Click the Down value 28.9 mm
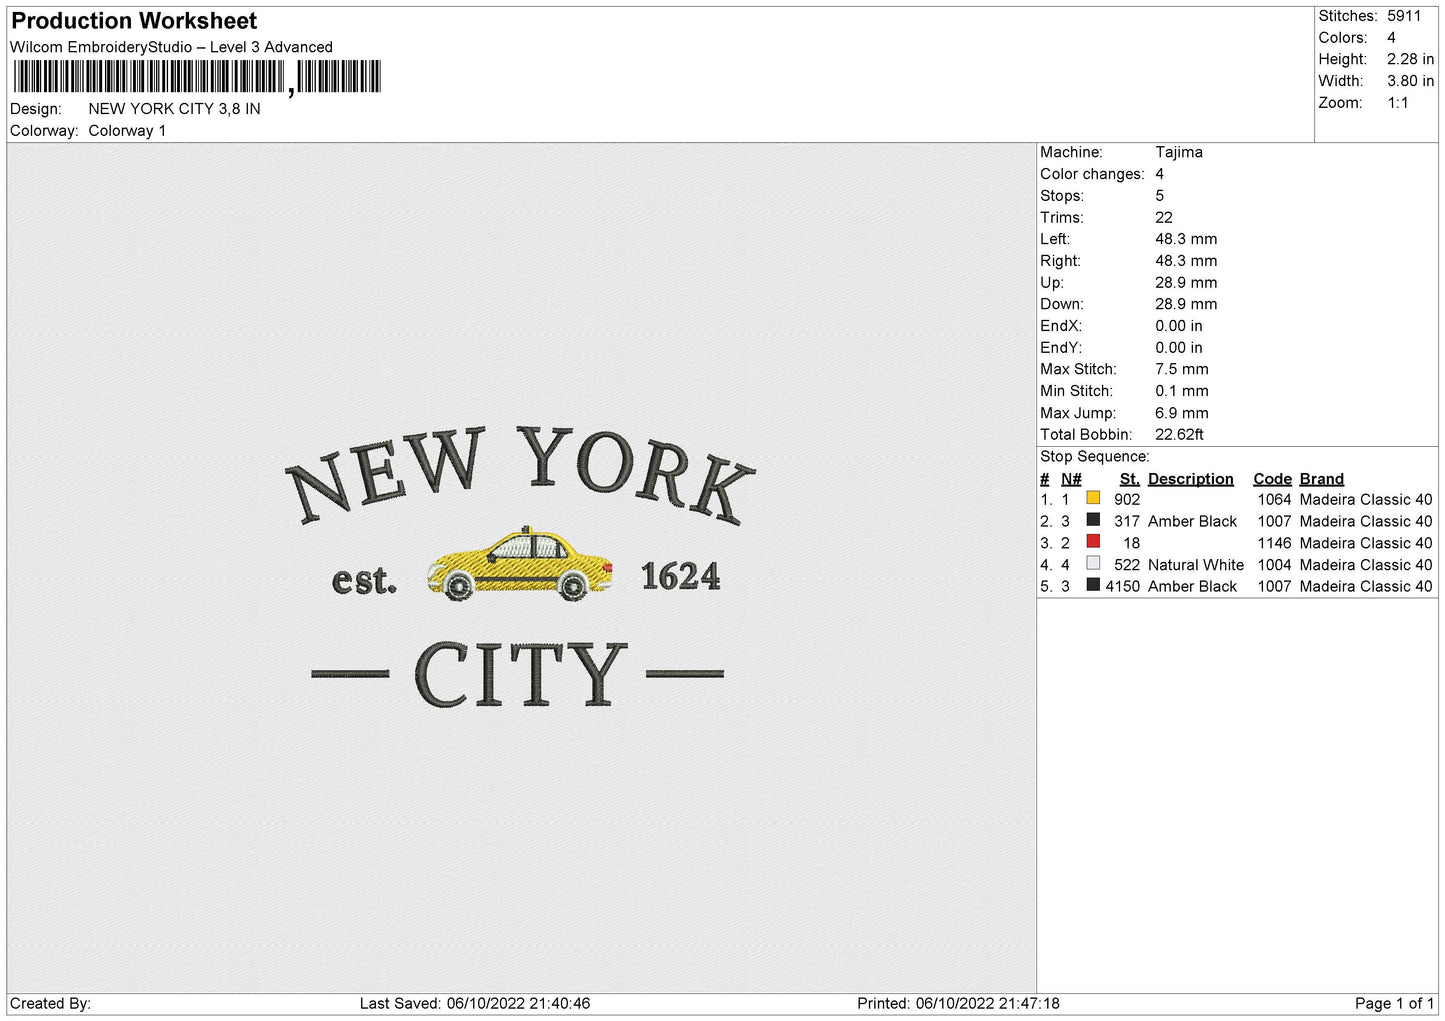This screenshot has height=1021, width=1445. (x=1186, y=304)
